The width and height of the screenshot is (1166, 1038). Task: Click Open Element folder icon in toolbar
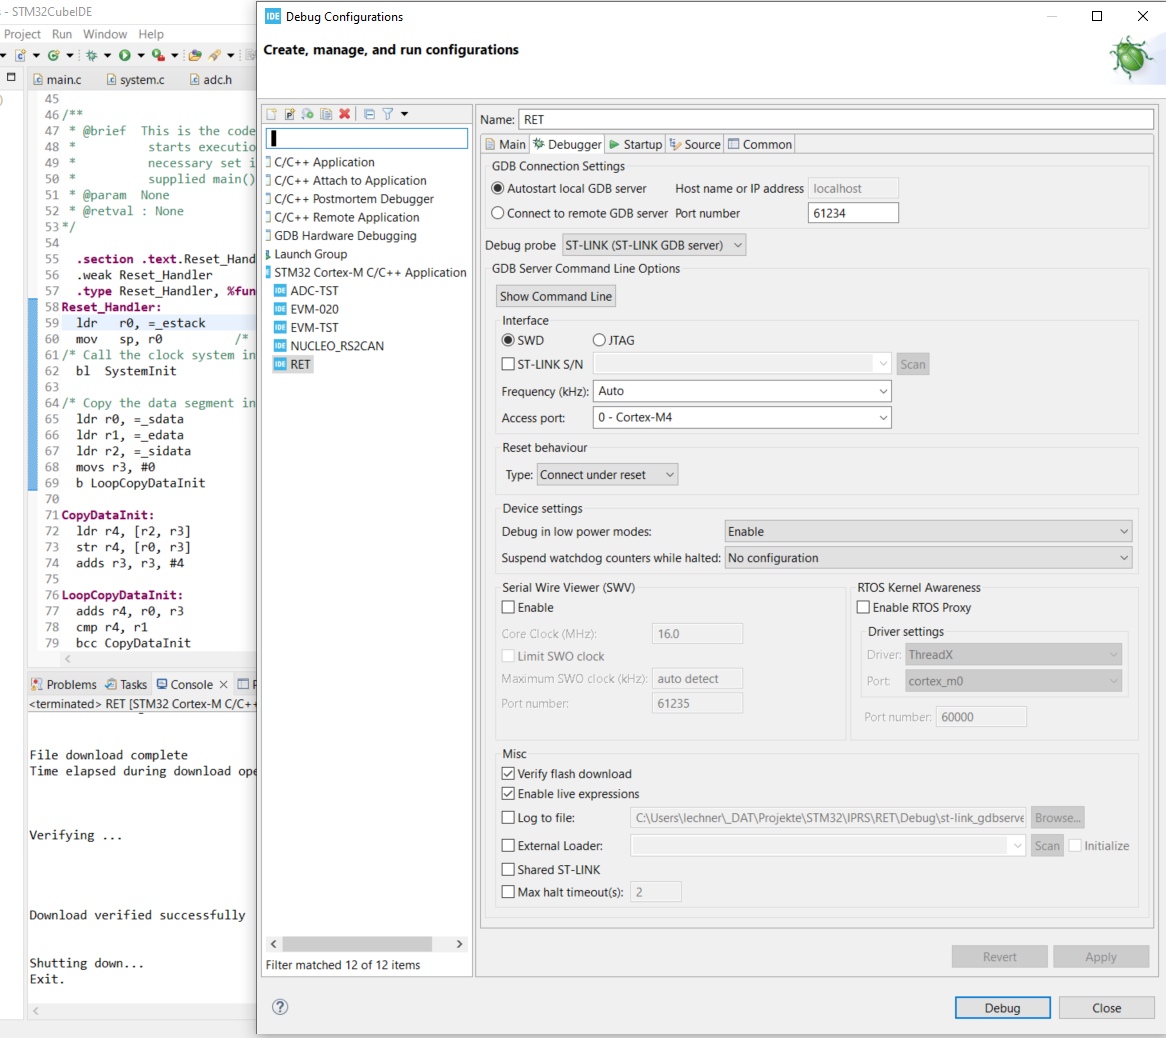pos(195,55)
